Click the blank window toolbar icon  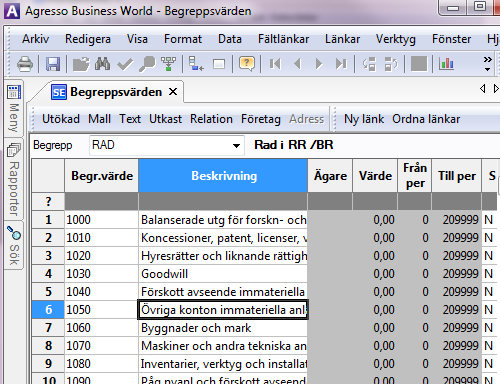click(219, 64)
